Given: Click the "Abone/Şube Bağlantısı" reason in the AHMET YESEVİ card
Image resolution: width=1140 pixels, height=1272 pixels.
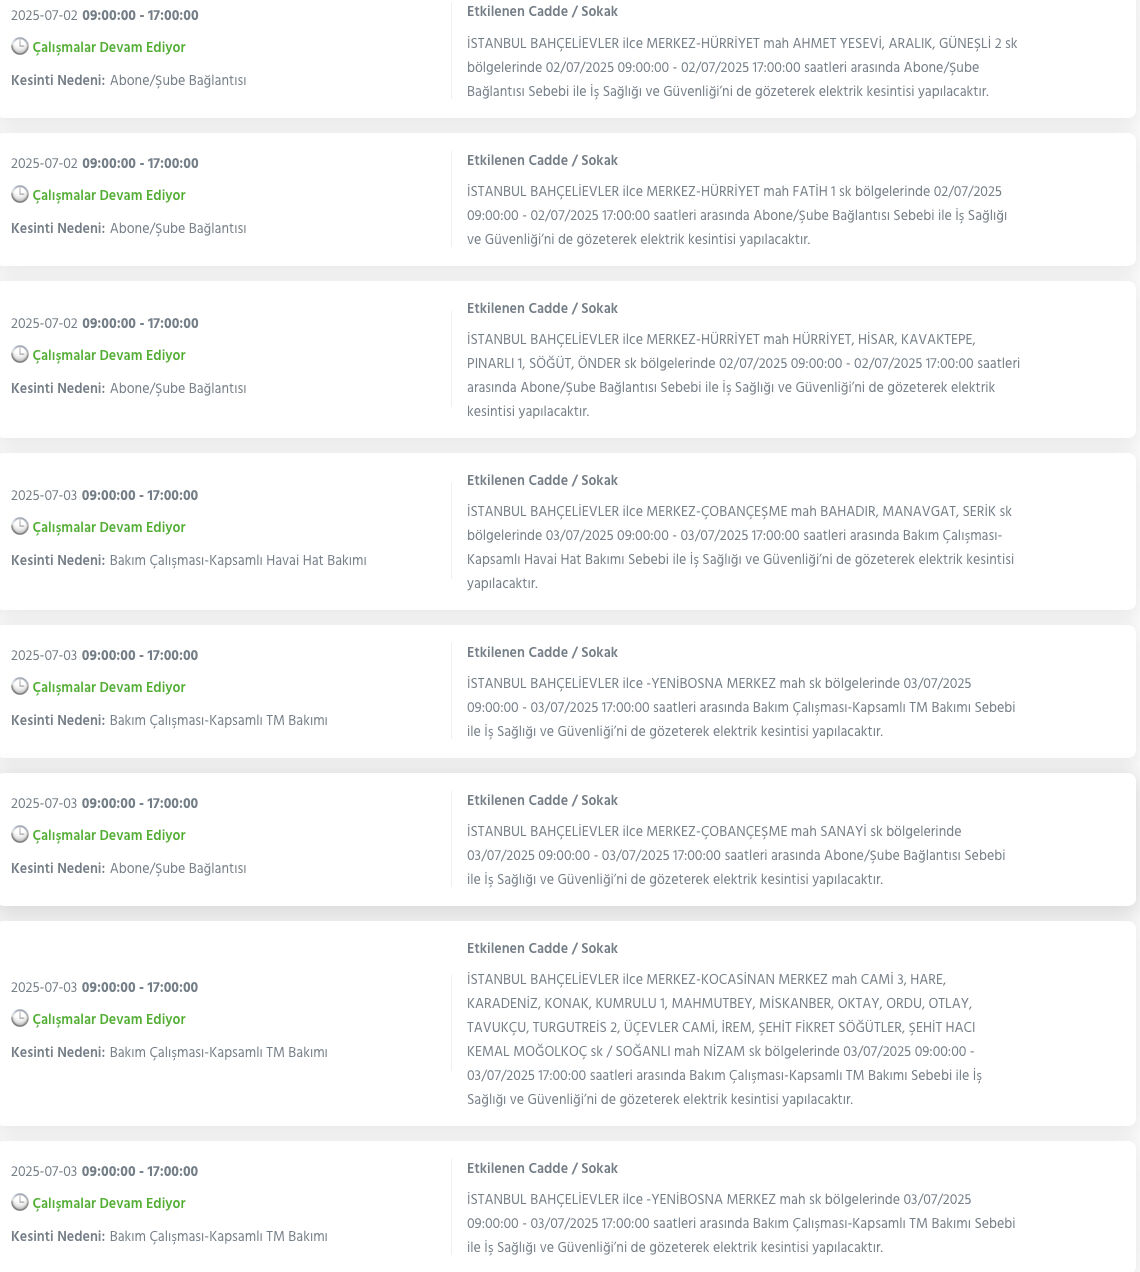Looking at the screenshot, I should tap(178, 80).
